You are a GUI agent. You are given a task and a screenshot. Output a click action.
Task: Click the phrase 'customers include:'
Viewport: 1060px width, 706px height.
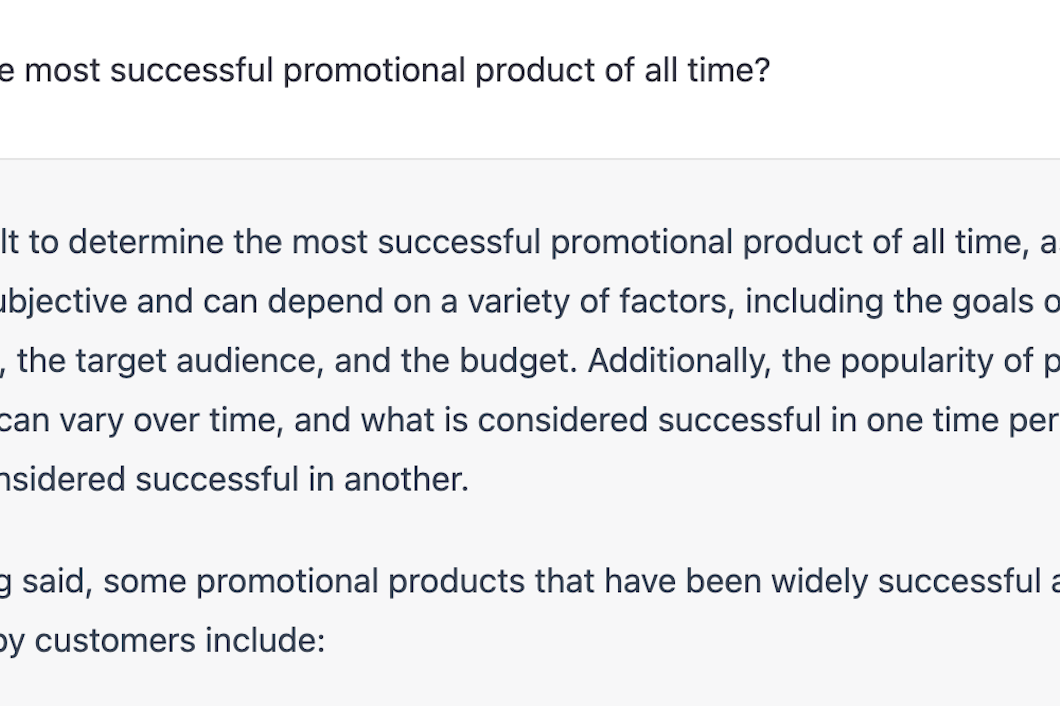pyautogui.click(x=180, y=641)
